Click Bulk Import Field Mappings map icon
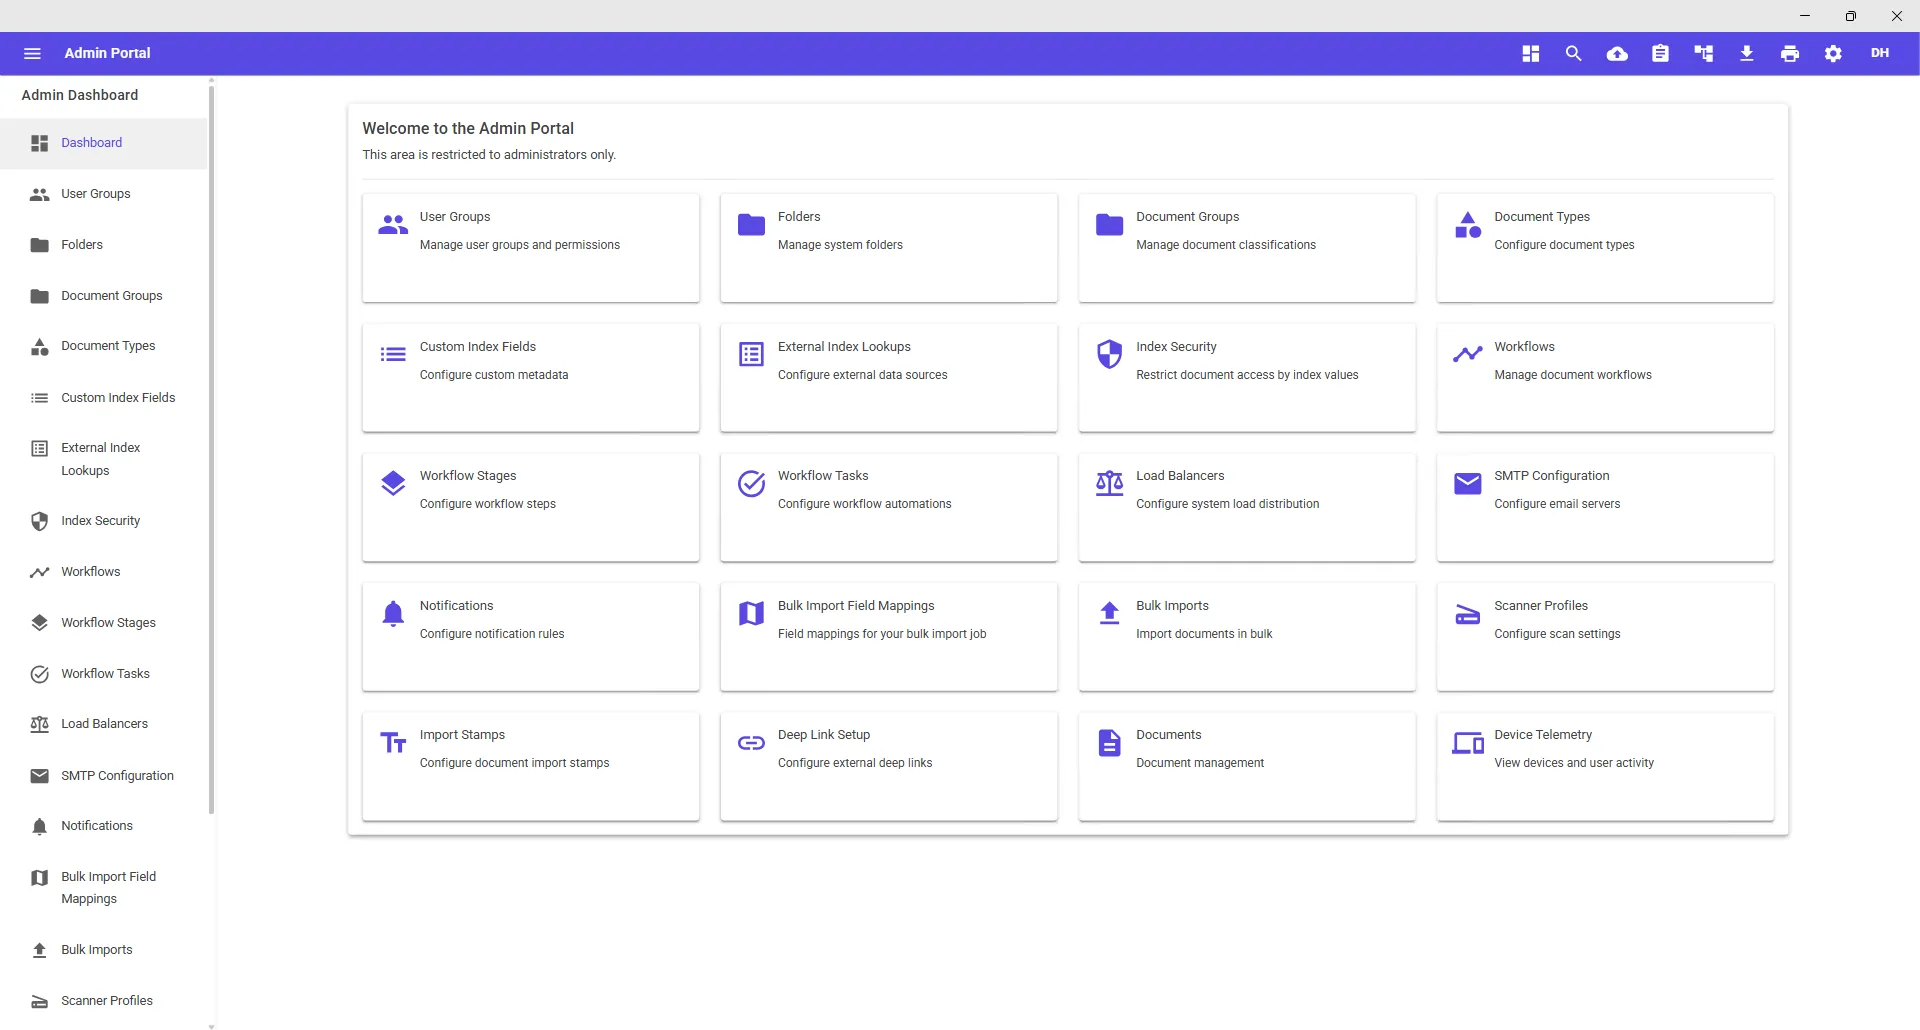 (751, 613)
